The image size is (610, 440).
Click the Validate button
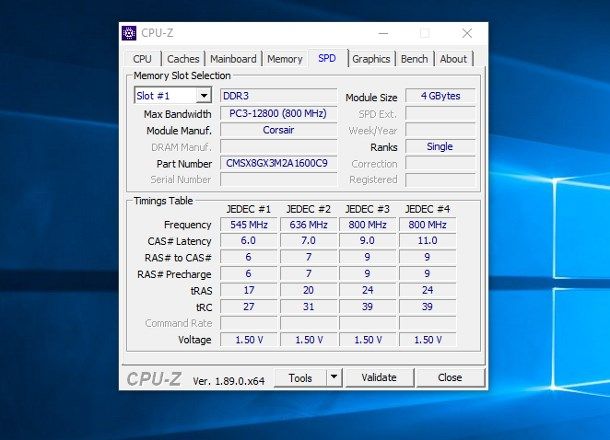click(x=379, y=377)
